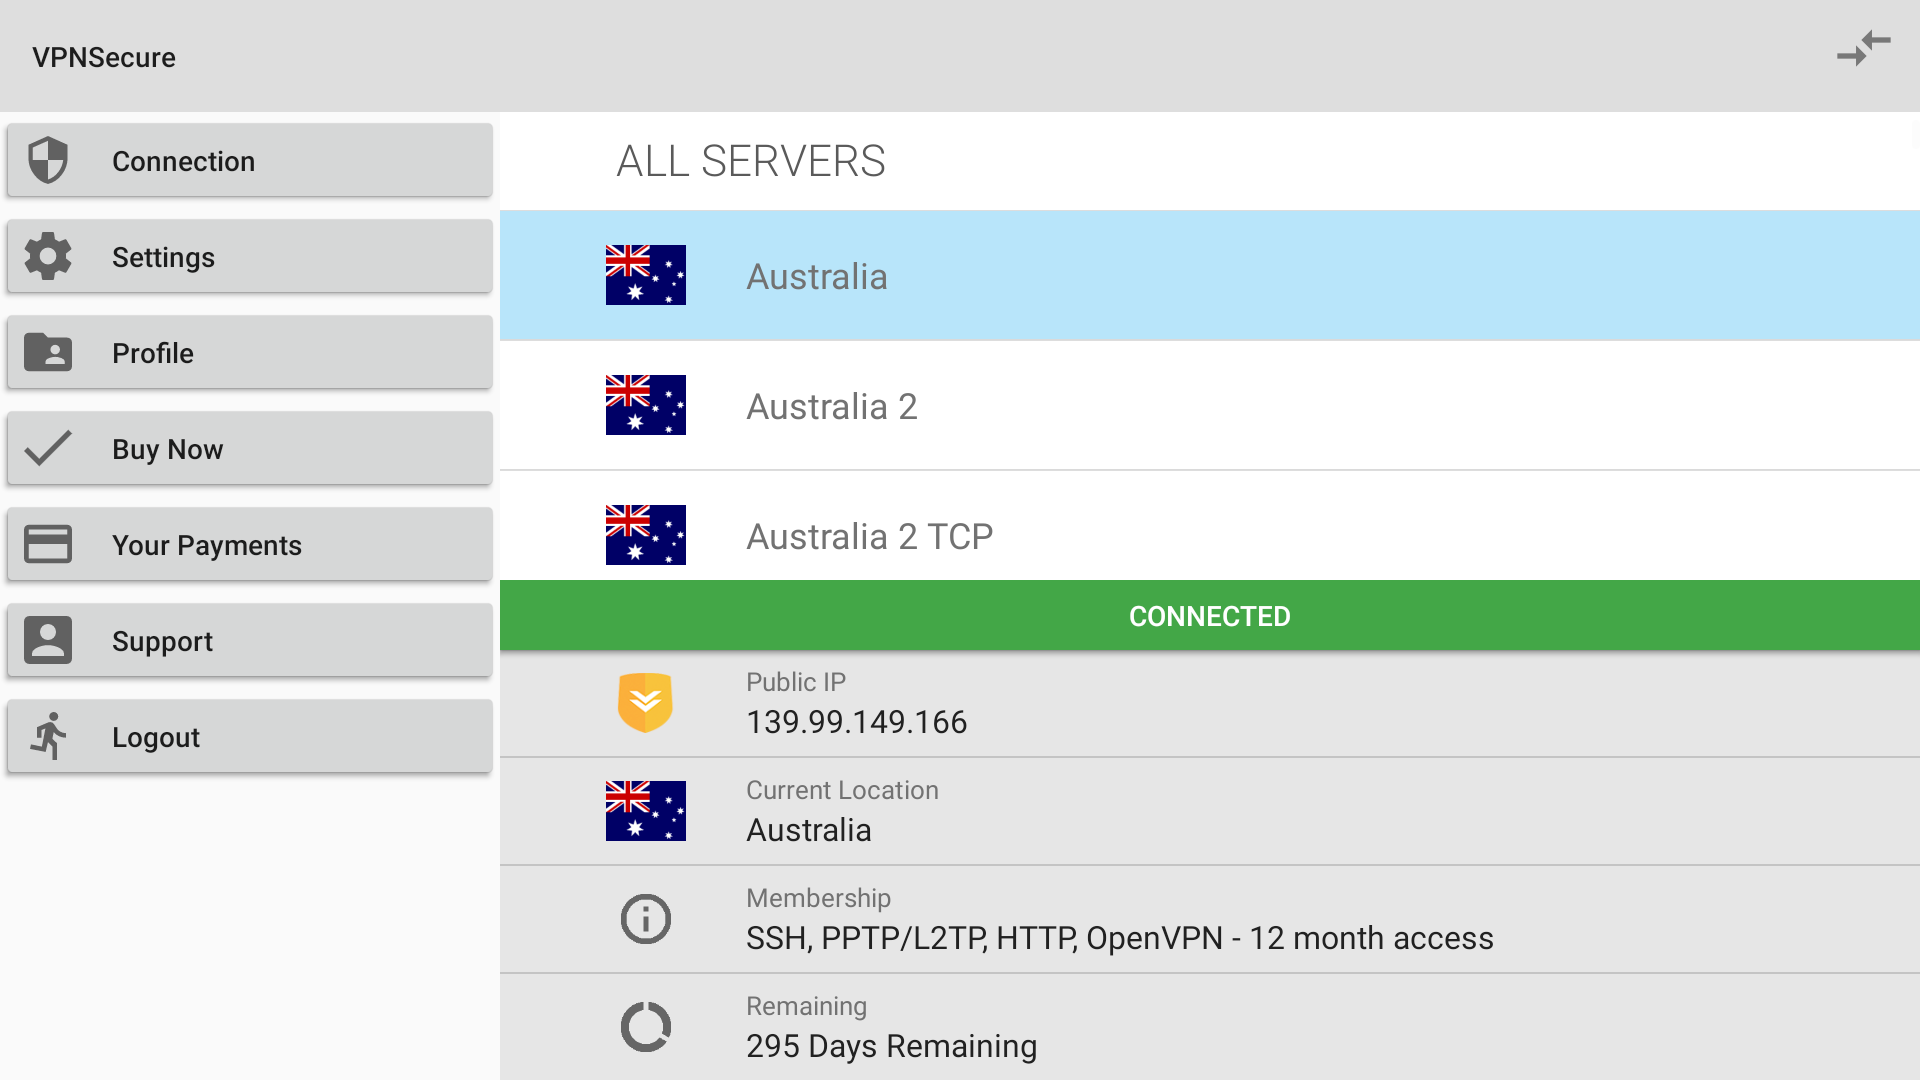
Task: Click the Australia flag in highlighted row
Action: pyautogui.click(x=646, y=275)
